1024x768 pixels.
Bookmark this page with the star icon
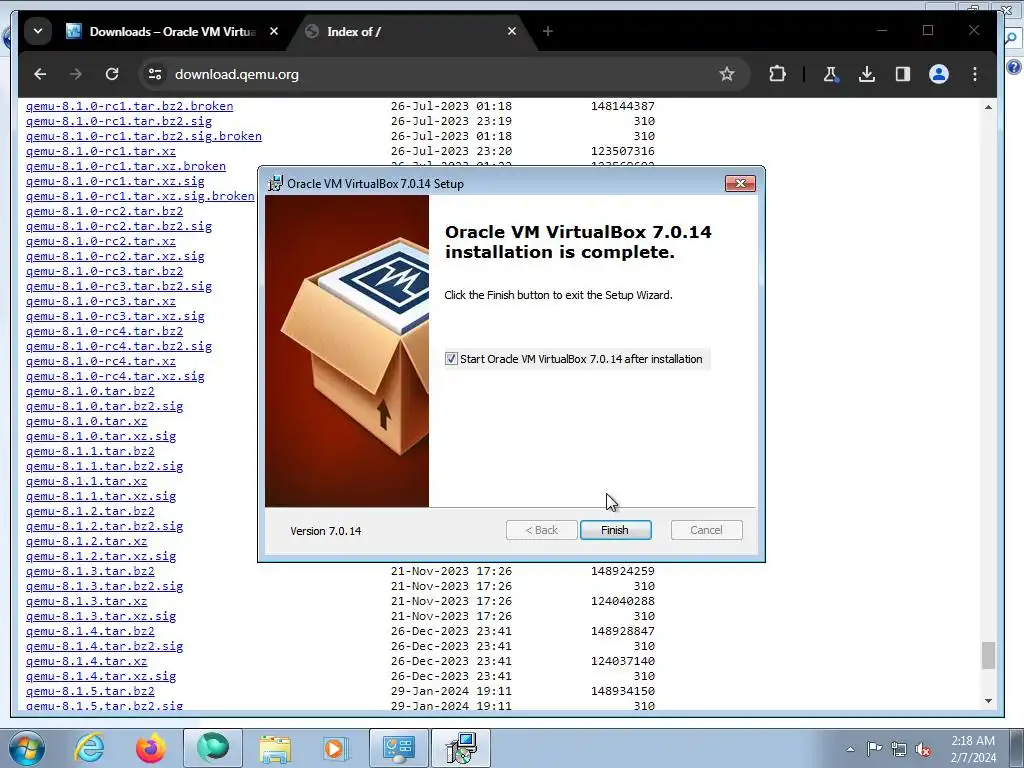tap(727, 74)
